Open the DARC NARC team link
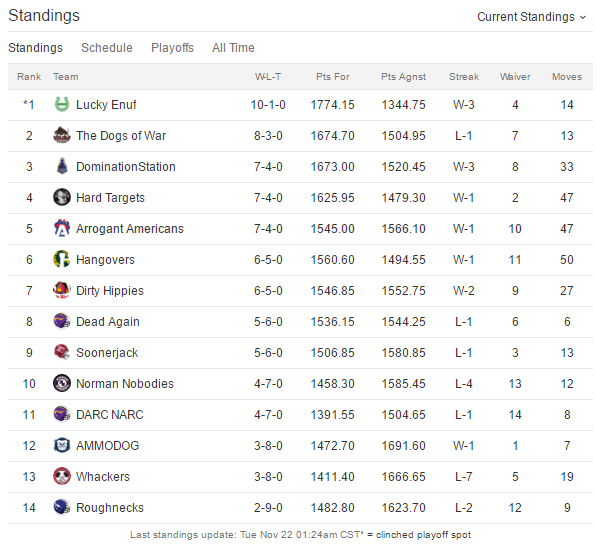This screenshot has height=555, width=597. (x=110, y=415)
